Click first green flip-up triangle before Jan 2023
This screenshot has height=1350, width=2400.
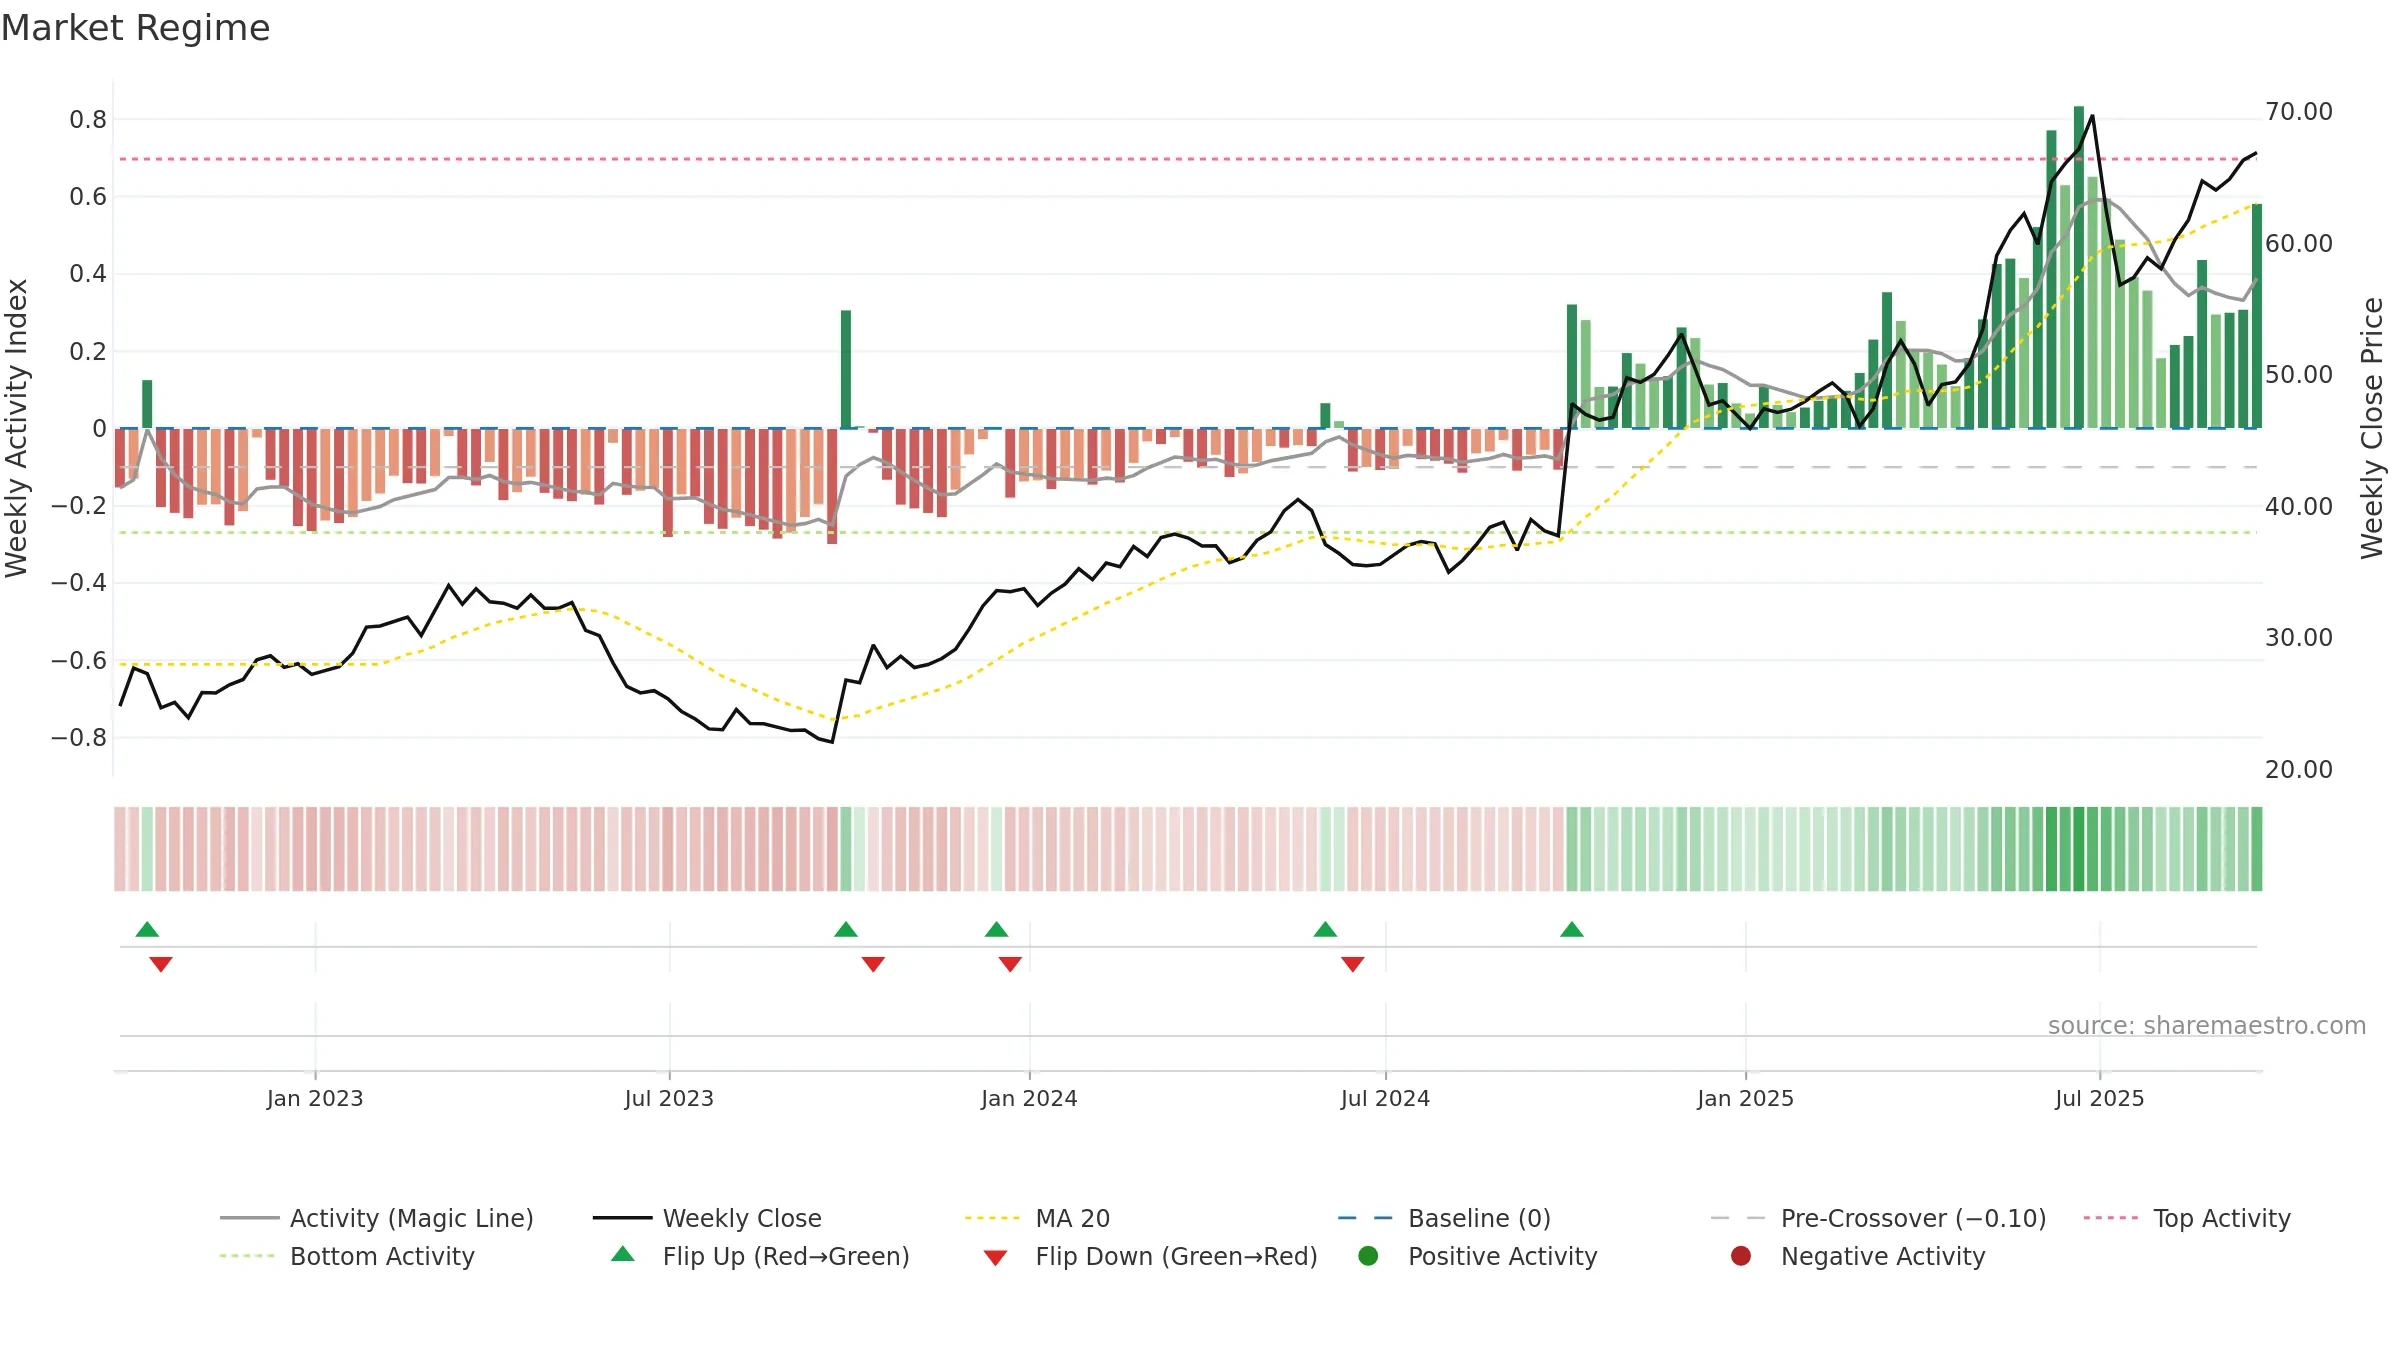point(147,930)
